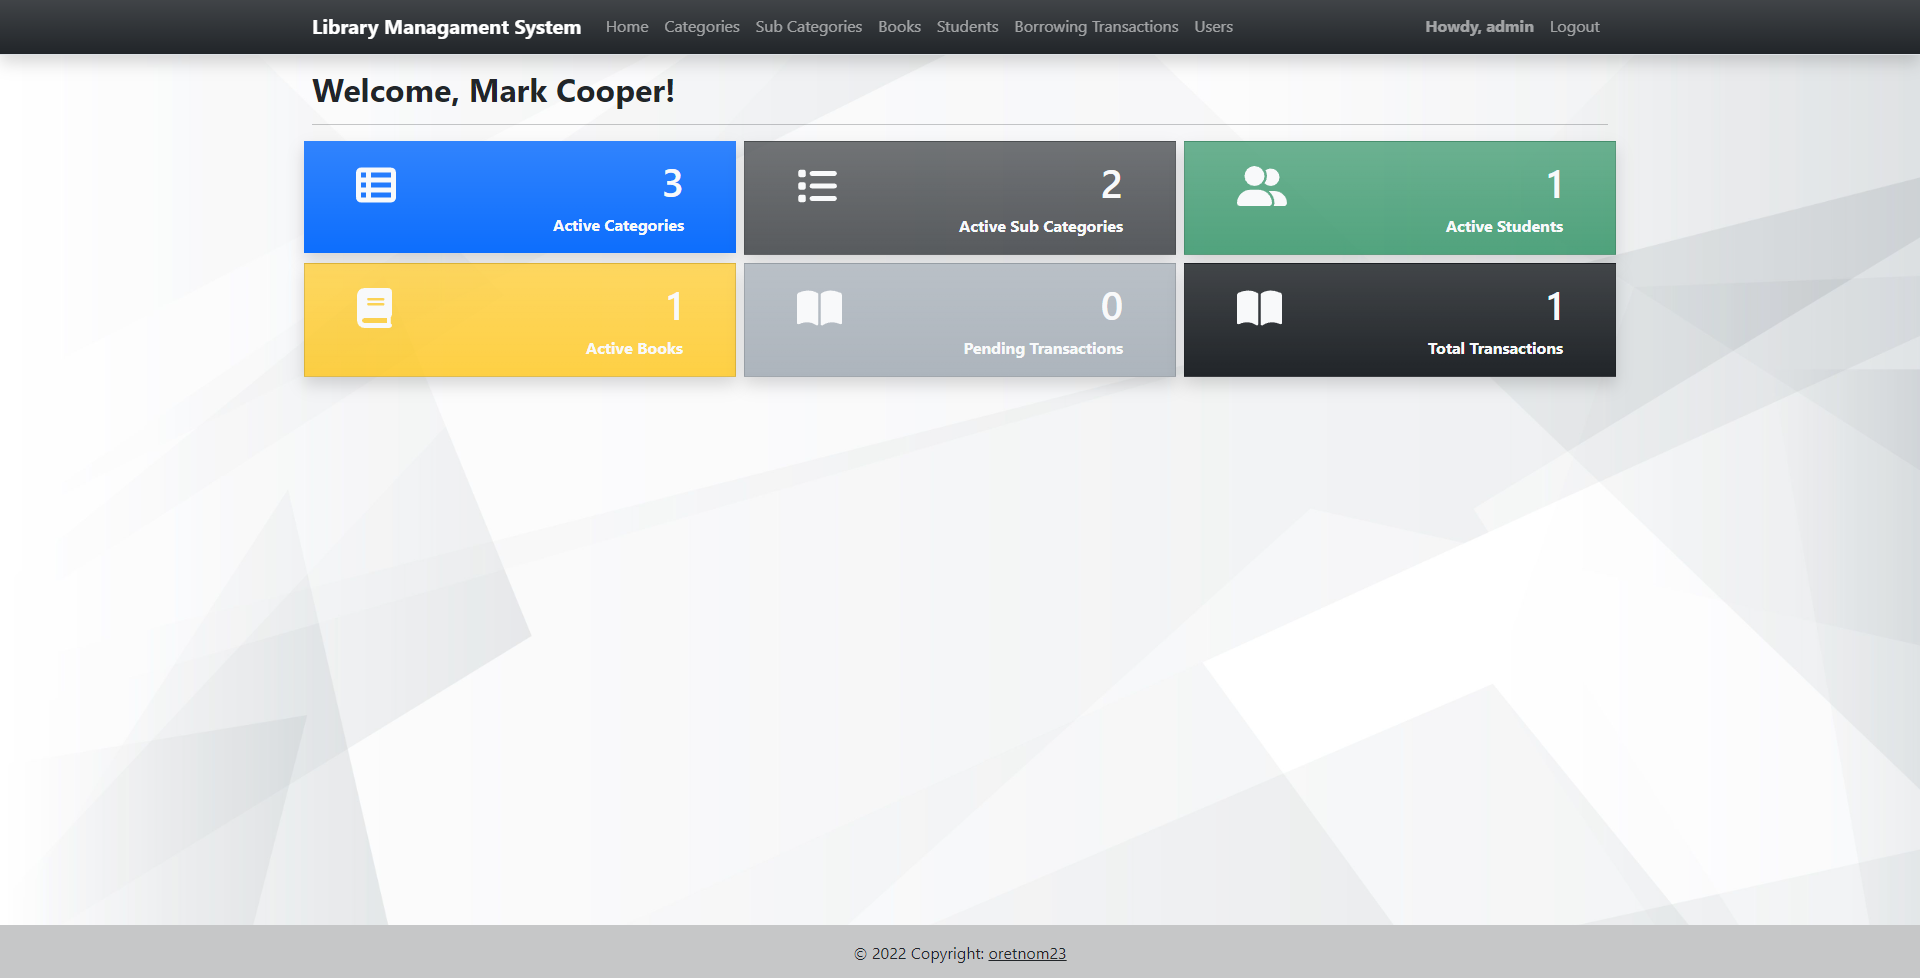Open Sub Categories from the navbar

click(x=809, y=27)
